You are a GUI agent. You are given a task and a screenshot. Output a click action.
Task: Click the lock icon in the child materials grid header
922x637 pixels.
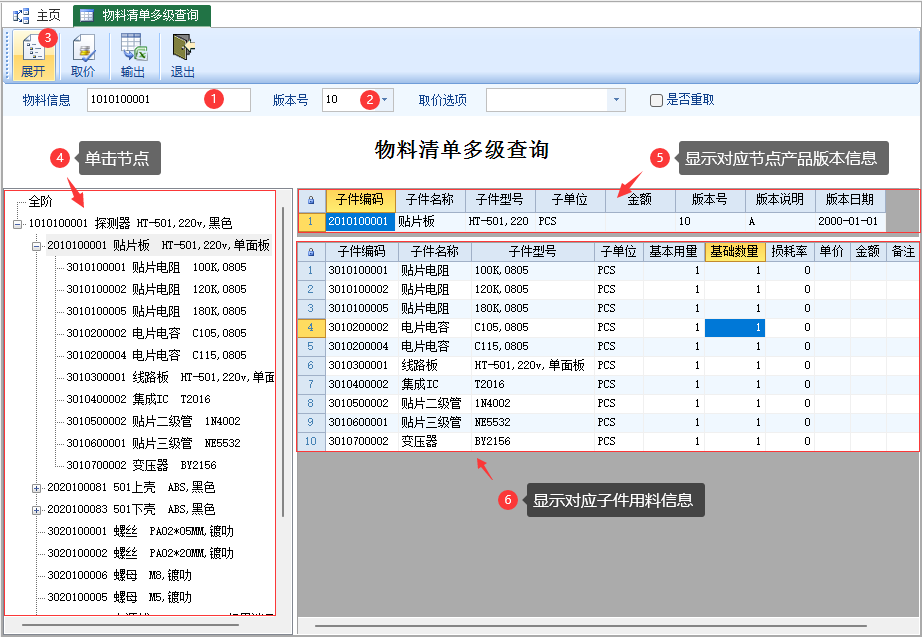click(311, 252)
